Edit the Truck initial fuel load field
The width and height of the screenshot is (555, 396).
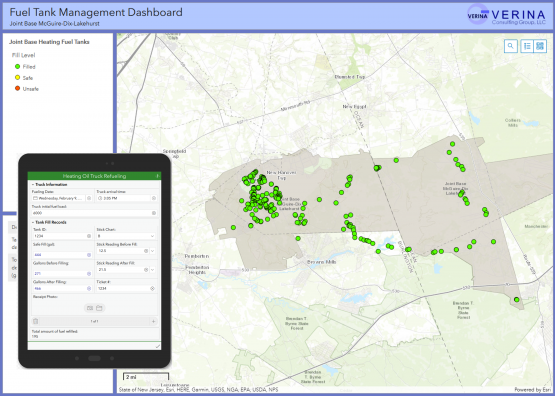click(x=94, y=213)
